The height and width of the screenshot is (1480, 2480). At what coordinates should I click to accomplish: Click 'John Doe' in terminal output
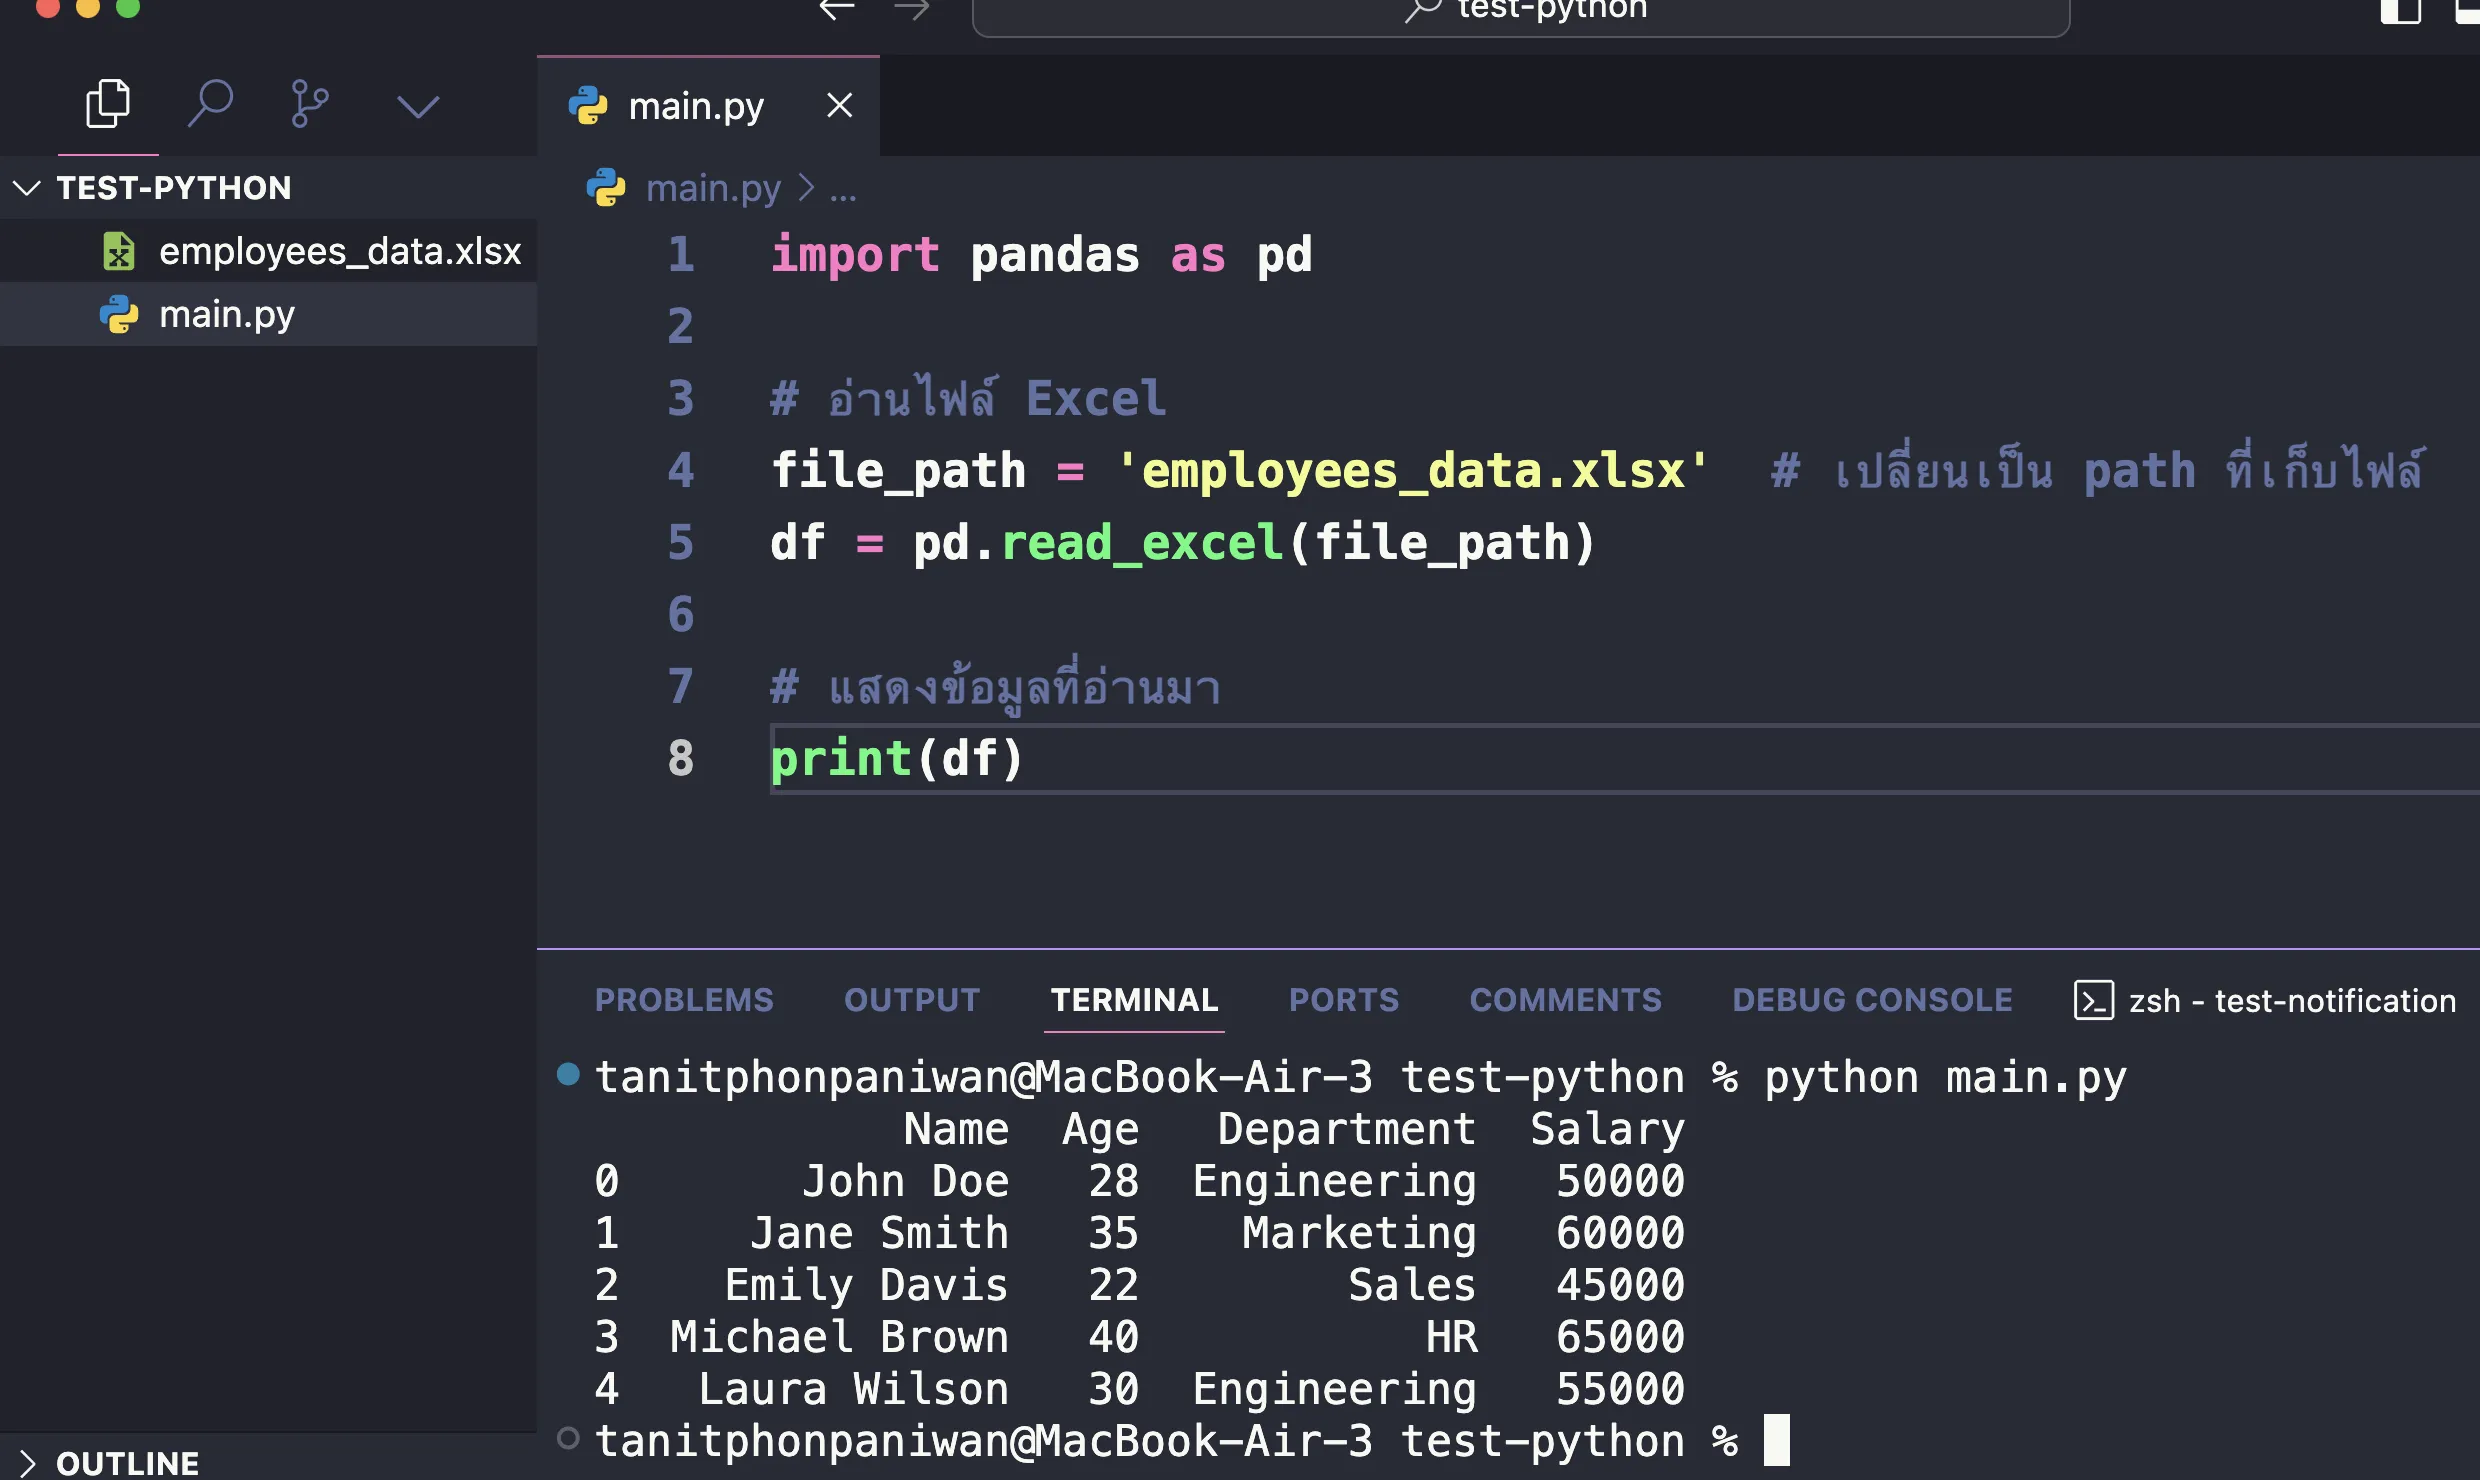(x=906, y=1181)
